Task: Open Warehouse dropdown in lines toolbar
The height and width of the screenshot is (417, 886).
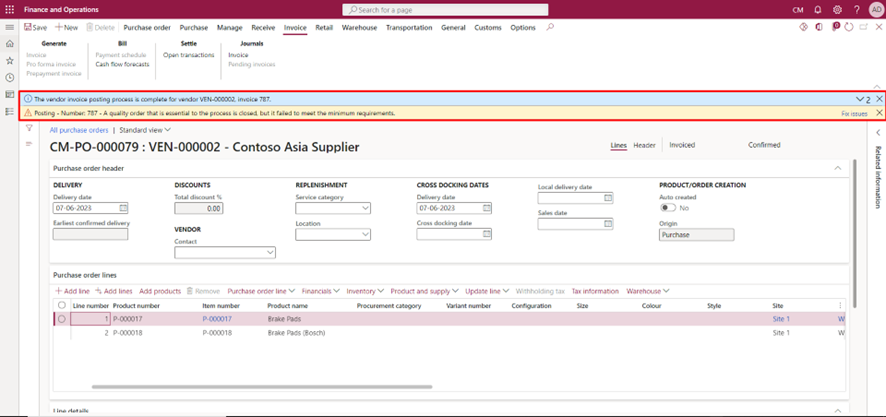Action: 648,291
